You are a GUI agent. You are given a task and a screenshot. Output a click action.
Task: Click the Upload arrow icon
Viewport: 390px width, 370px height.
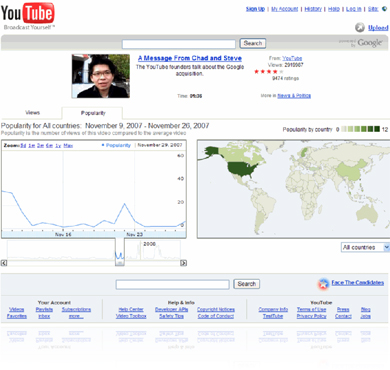pyautogui.click(x=360, y=27)
